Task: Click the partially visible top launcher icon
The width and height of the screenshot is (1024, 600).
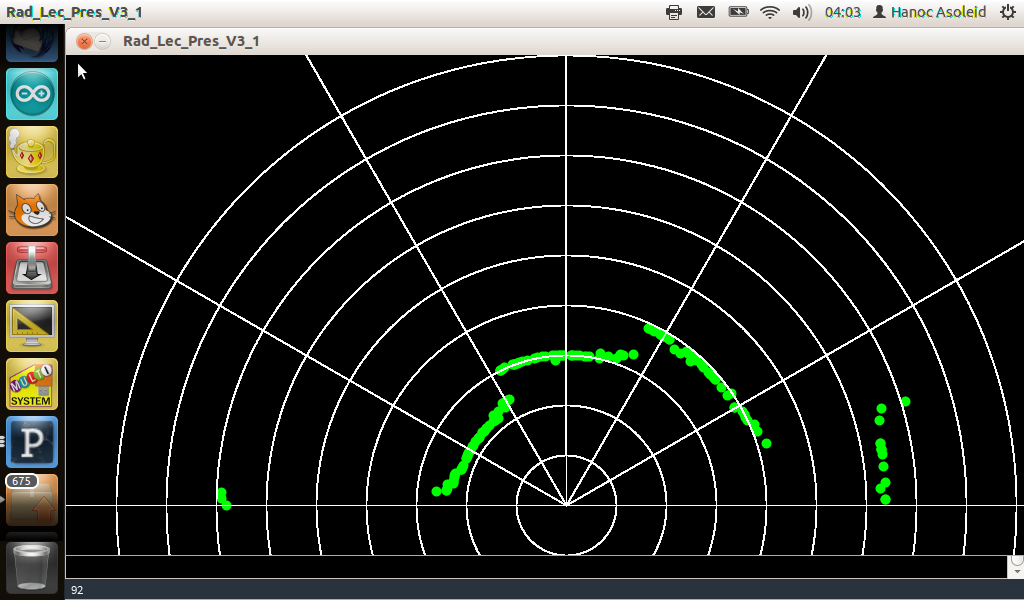Action: (32, 44)
